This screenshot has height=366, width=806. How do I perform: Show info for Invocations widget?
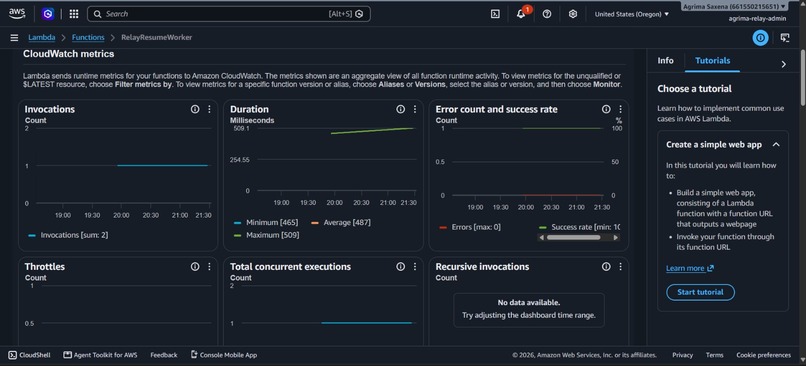[195, 109]
